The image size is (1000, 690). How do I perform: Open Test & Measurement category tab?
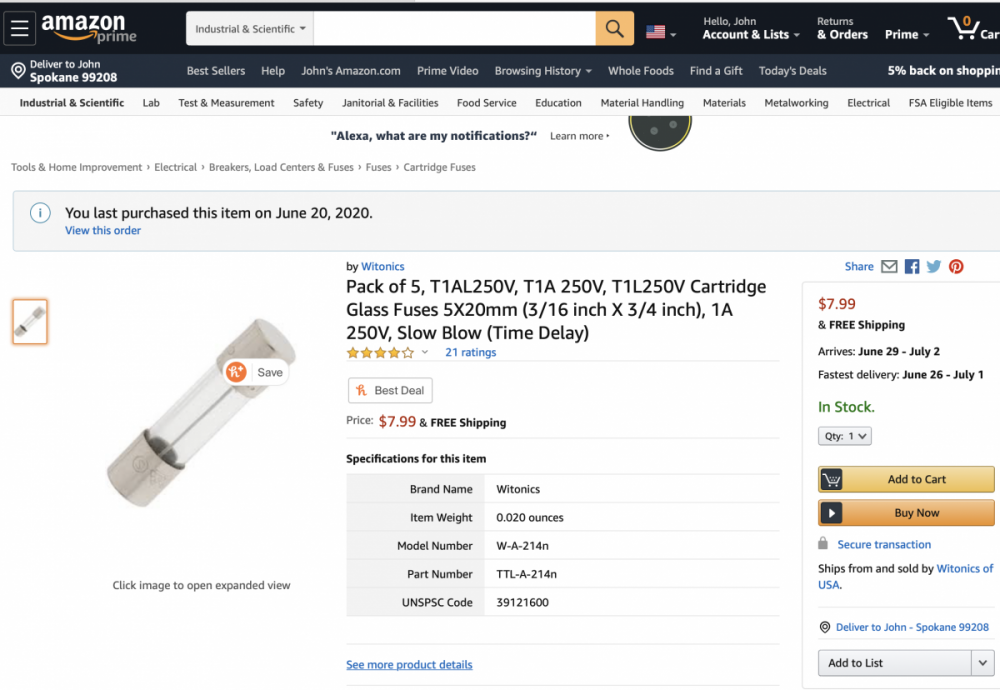click(x=226, y=103)
